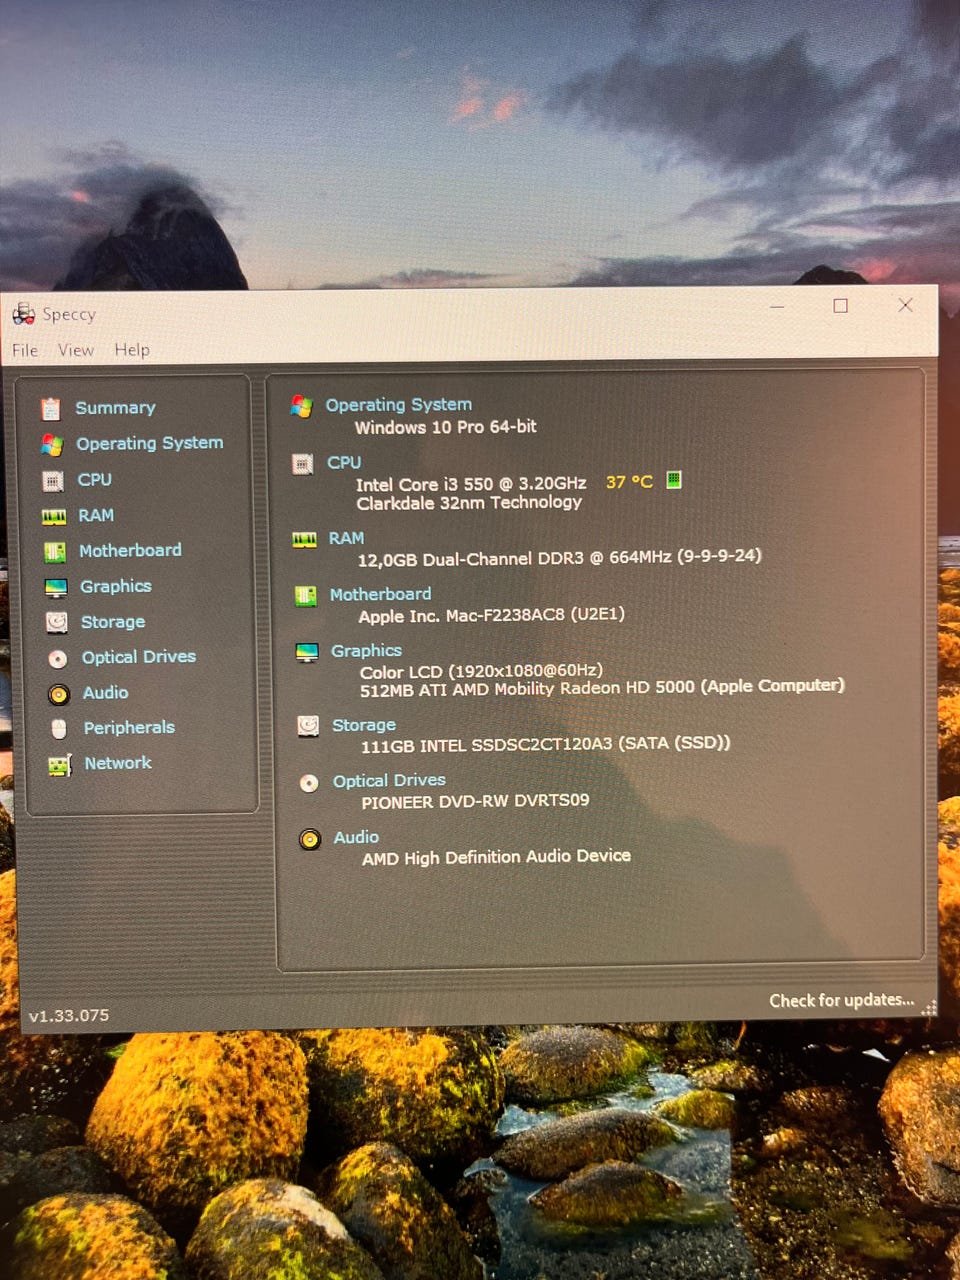Click the Optical Drives disc icon in sidebar
The image size is (960, 1280).
tap(58, 658)
